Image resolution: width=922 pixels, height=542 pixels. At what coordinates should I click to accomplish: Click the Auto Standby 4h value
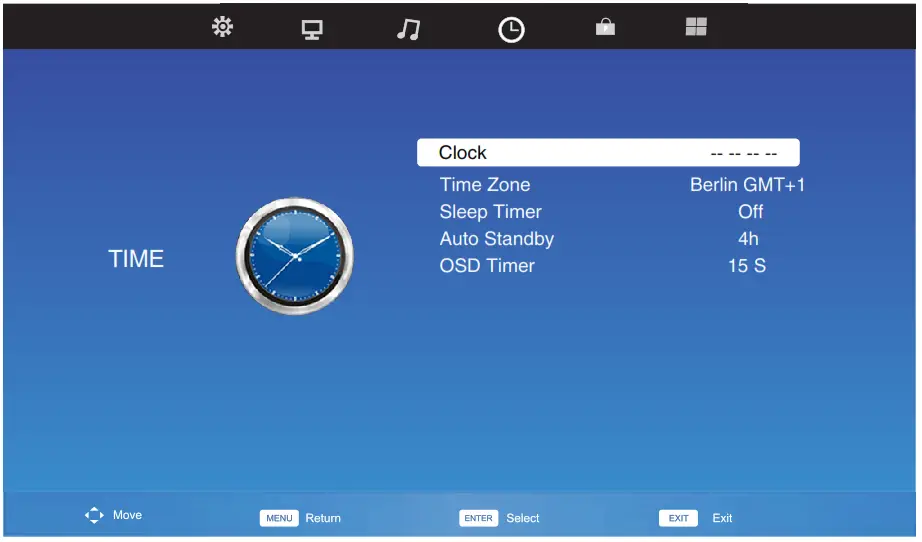(748, 239)
